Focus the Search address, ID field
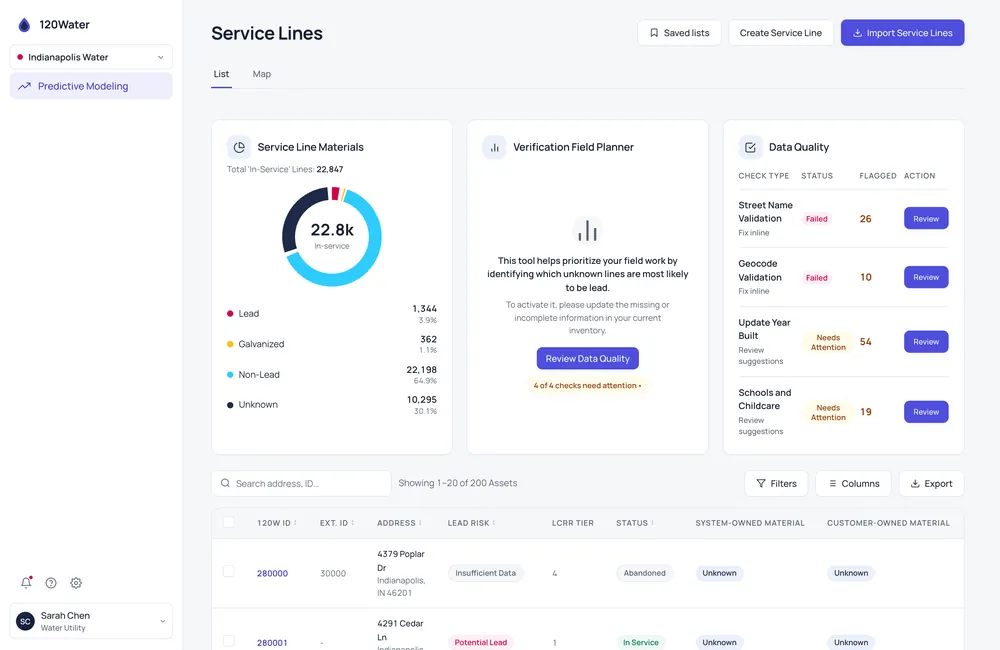 pyautogui.click(x=302, y=484)
